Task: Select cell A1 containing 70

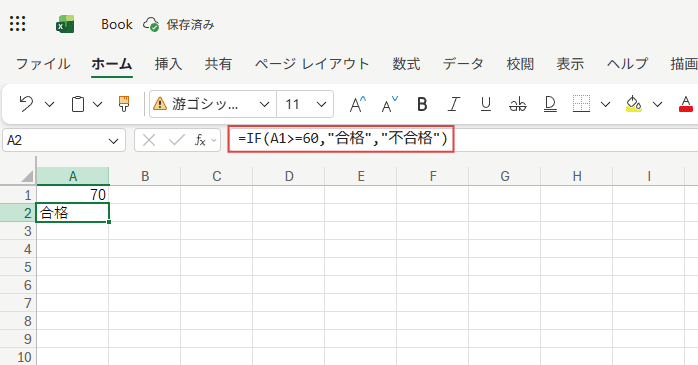Action: point(73,195)
